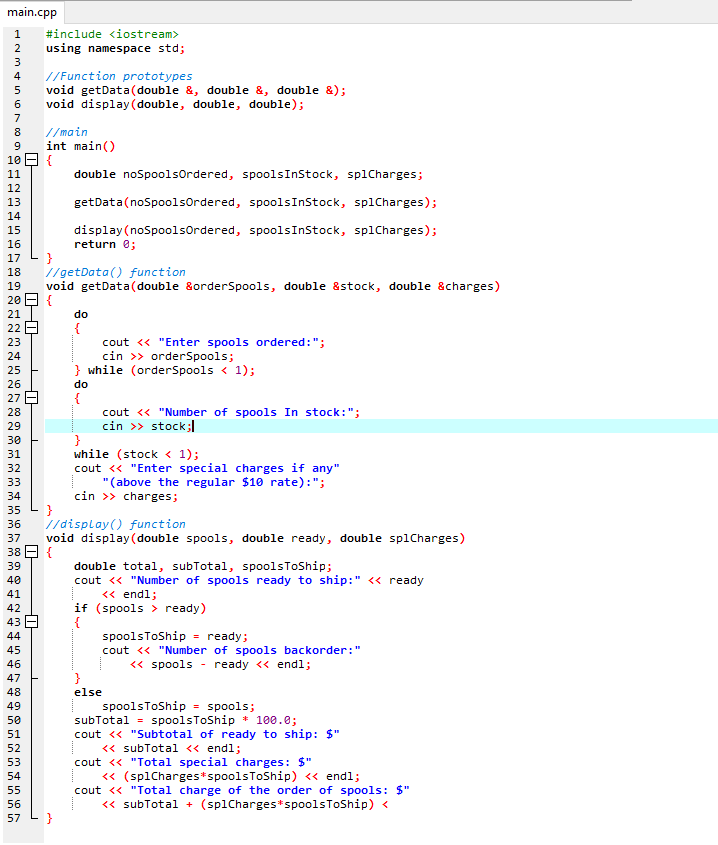The height and width of the screenshot is (845, 718).
Task: Click the string "Total charge of the order of spools: $"
Action: point(270,791)
